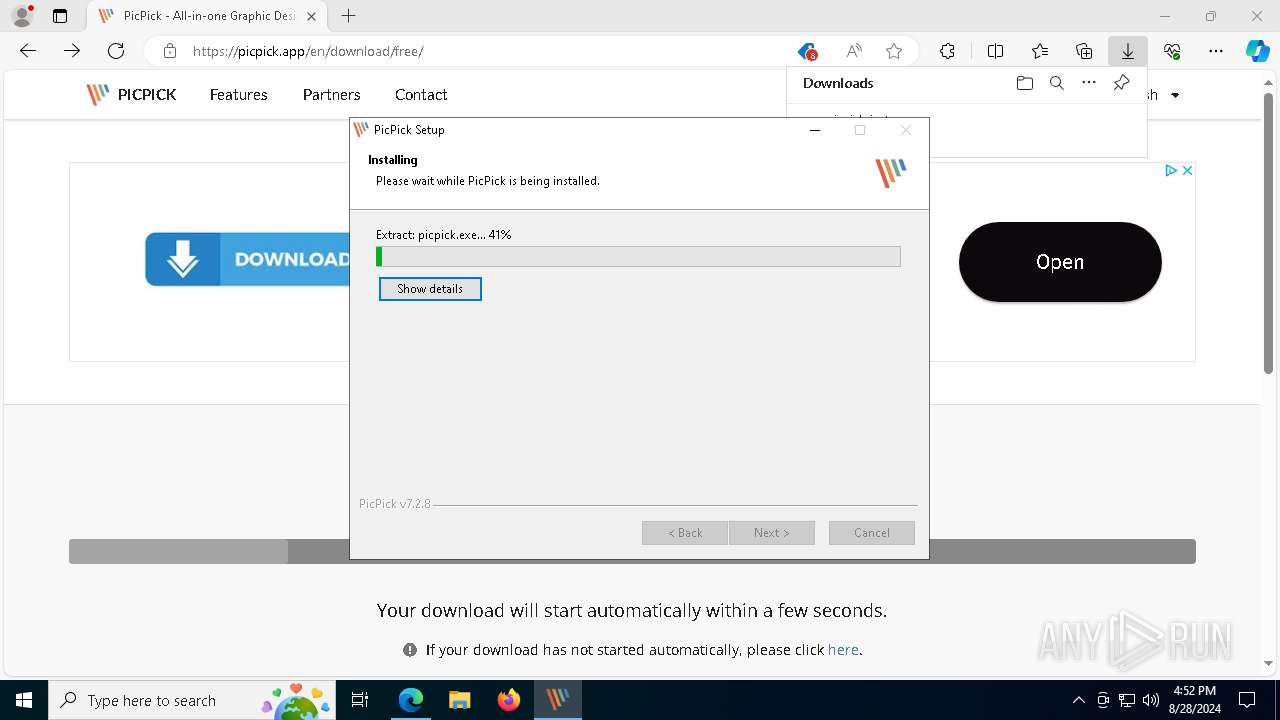1280x720 pixels.
Task: Expand language dropdown arrow on site
Action: (x=1175, y=95)
